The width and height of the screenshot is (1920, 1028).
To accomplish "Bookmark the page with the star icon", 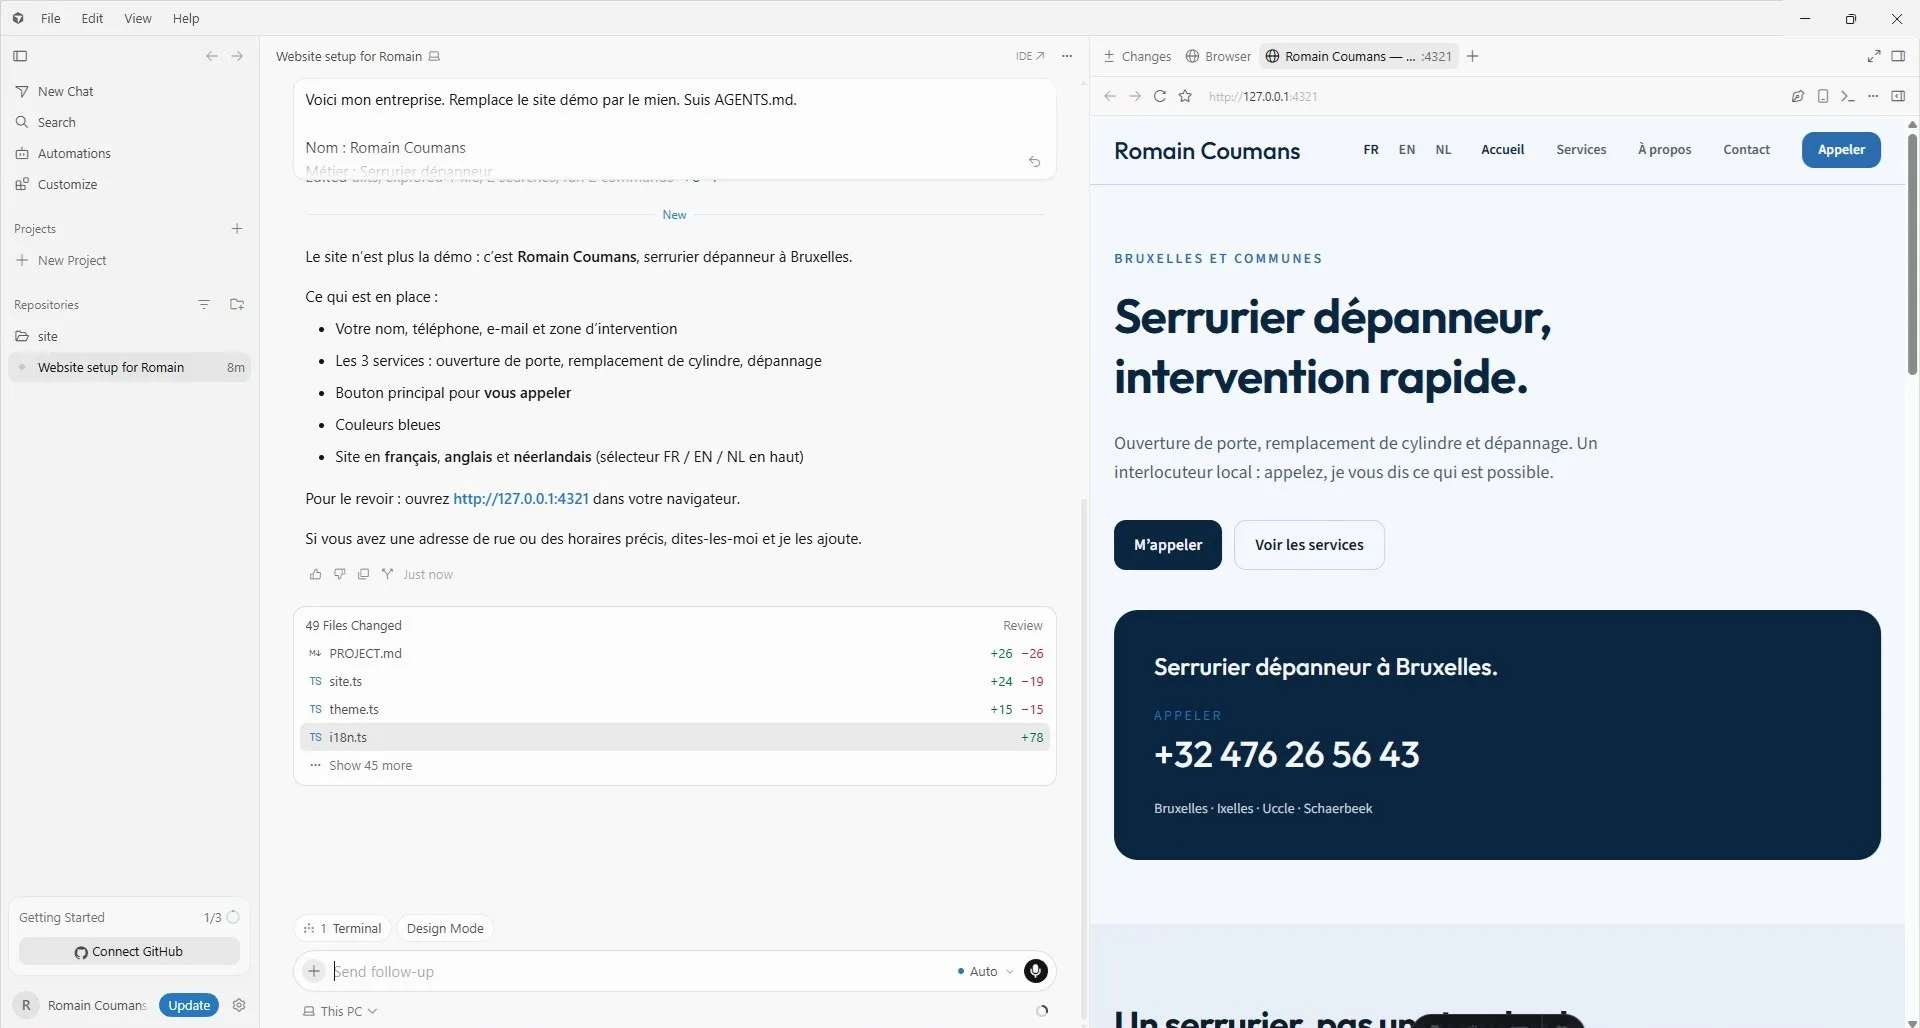I will coord(1185,96).
